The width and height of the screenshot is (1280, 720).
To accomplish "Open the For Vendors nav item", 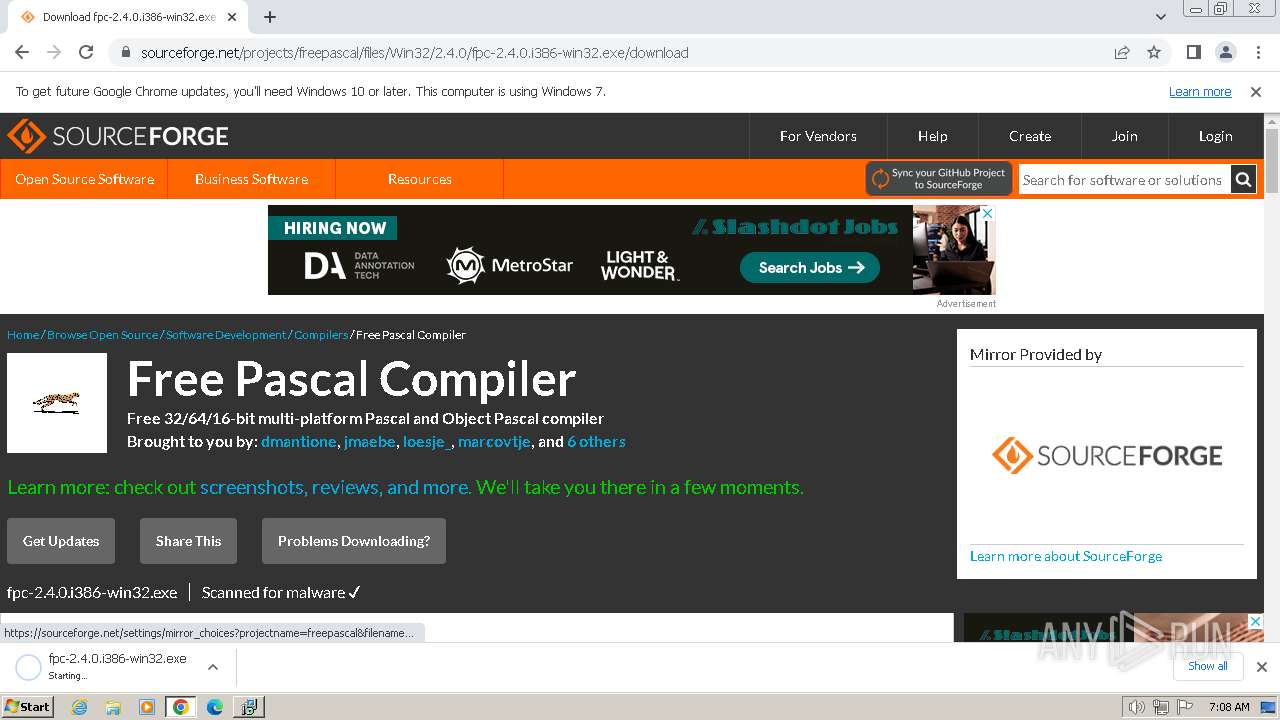I will tap(818, 136).
